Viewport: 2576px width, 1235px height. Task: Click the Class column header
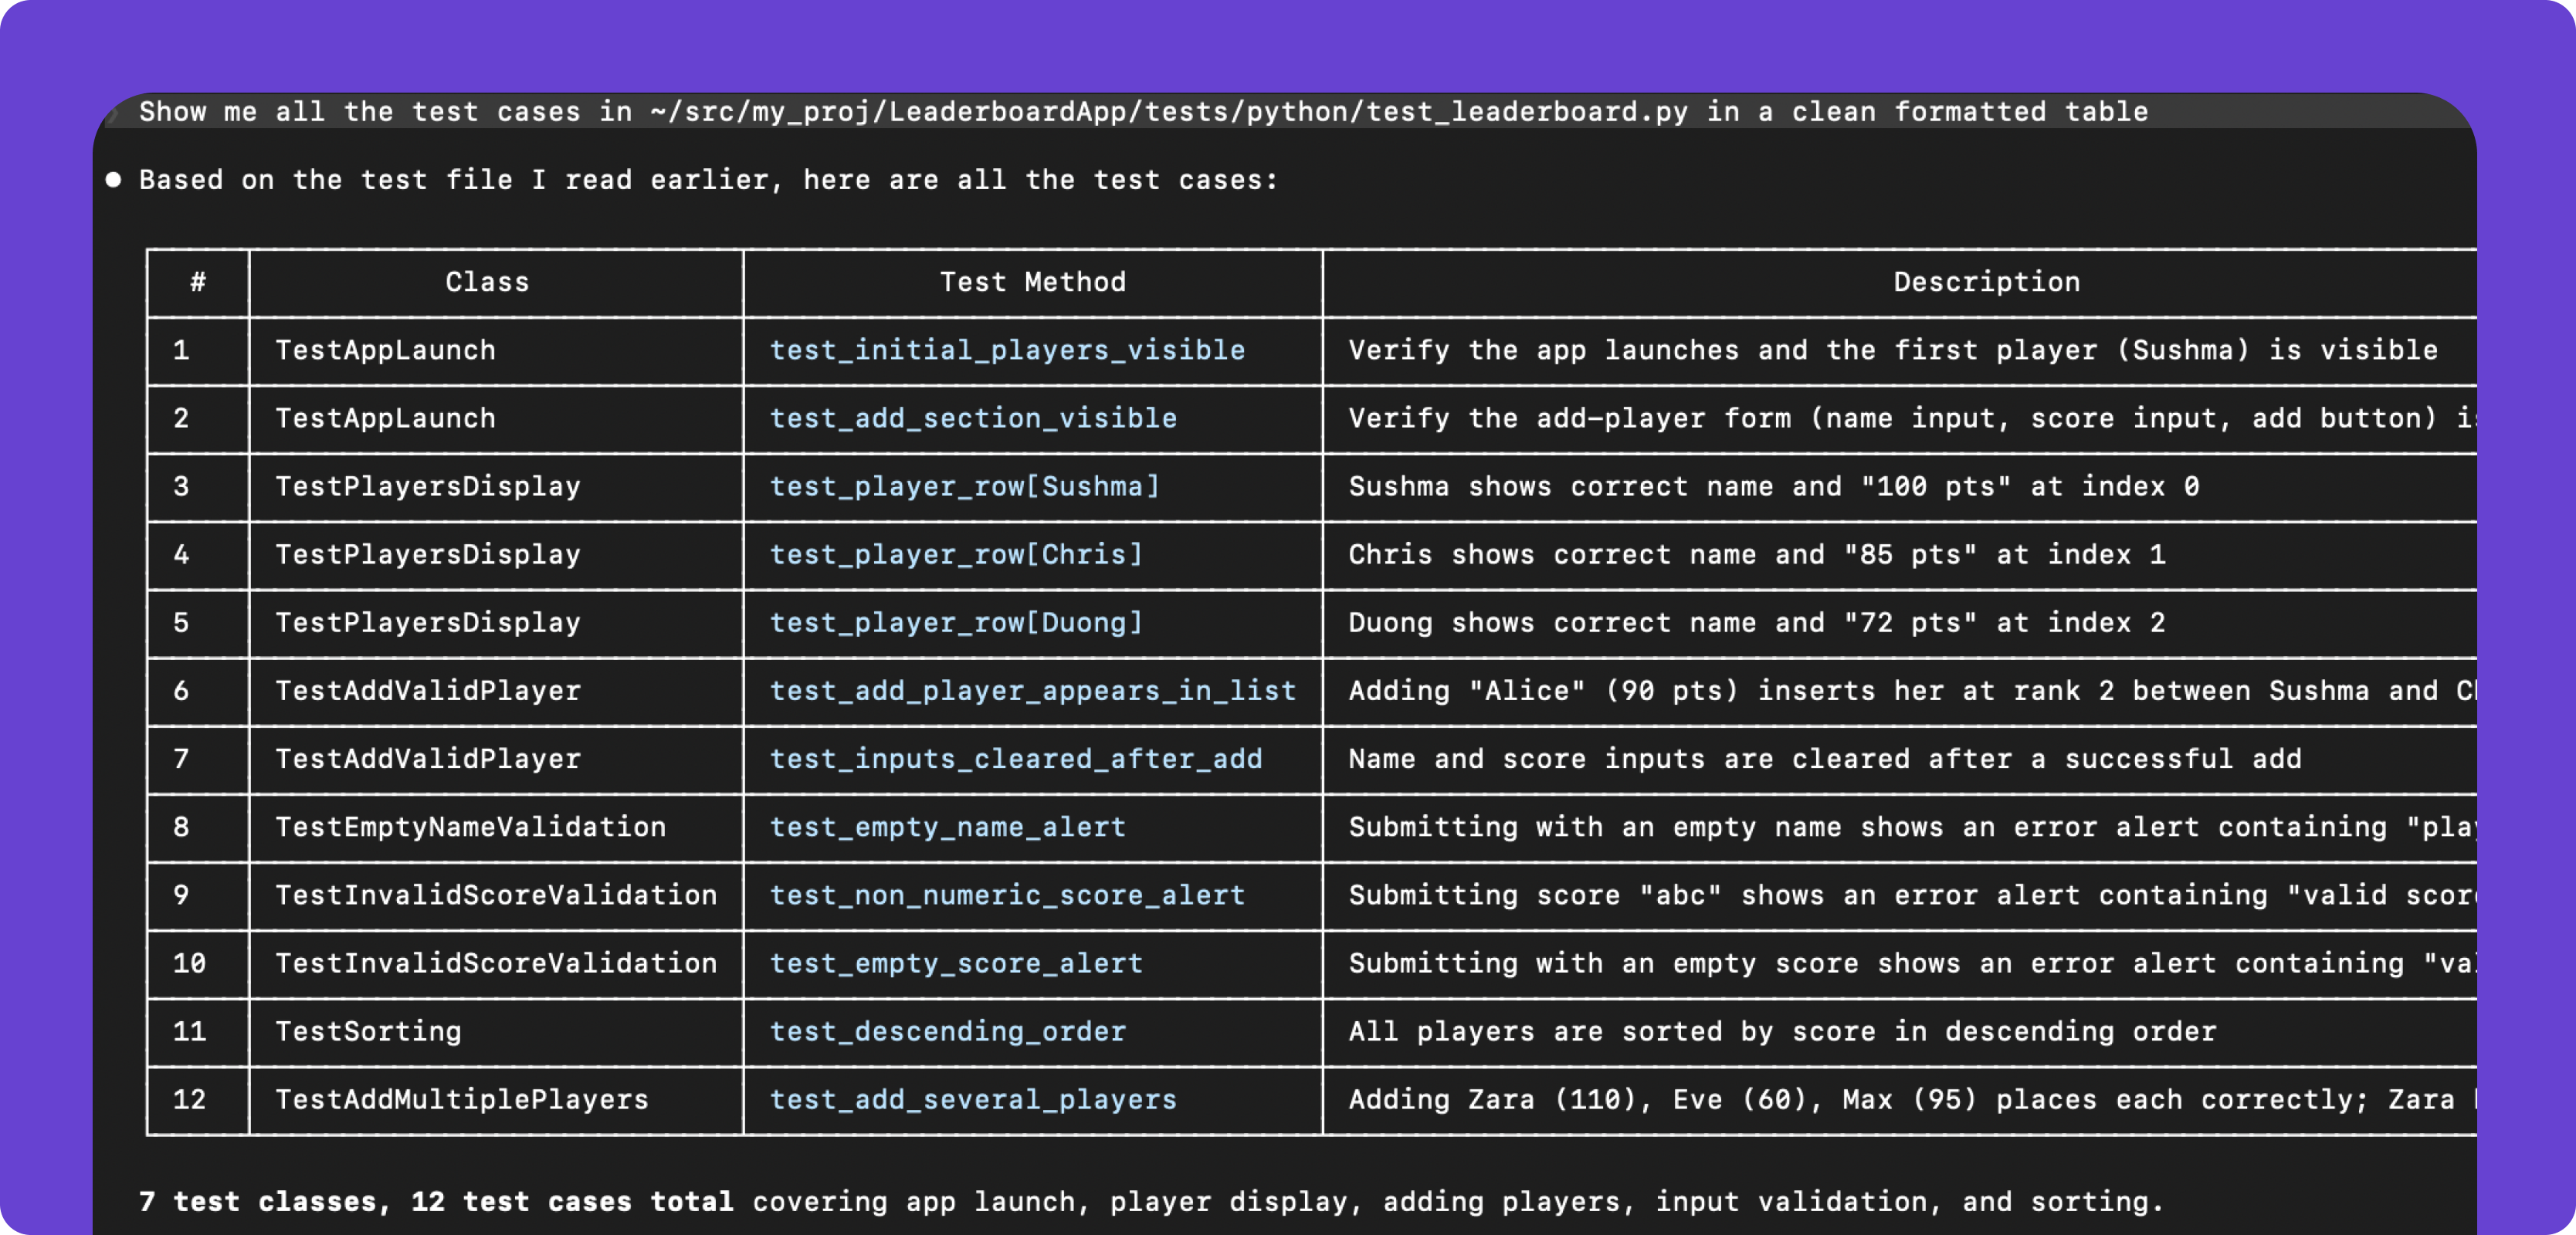point(487,282)
